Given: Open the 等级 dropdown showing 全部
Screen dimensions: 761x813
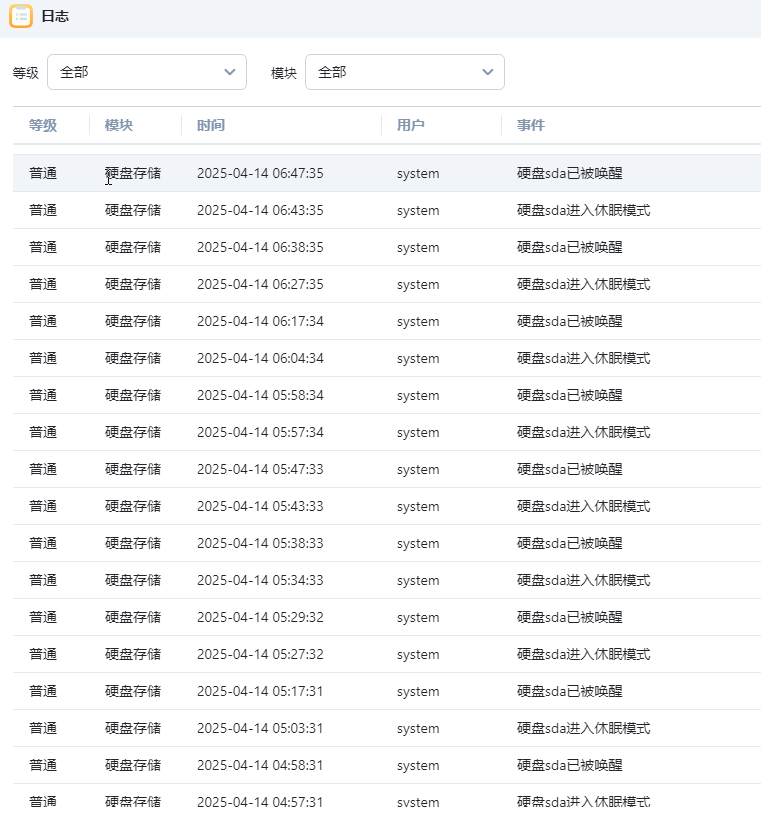Looking at the screenshot, I should point(147,72).
